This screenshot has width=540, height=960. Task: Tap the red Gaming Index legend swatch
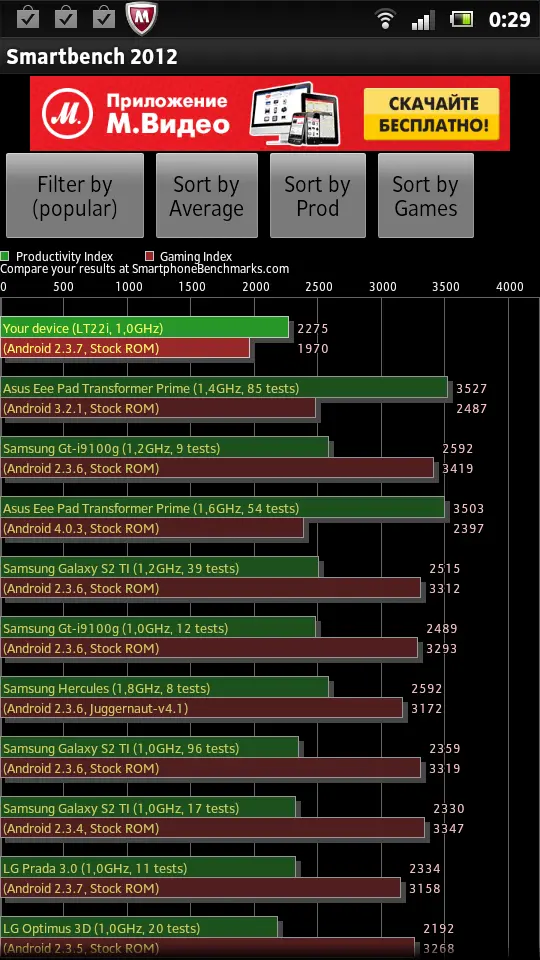pyautogui.click(x=149, y=256)
